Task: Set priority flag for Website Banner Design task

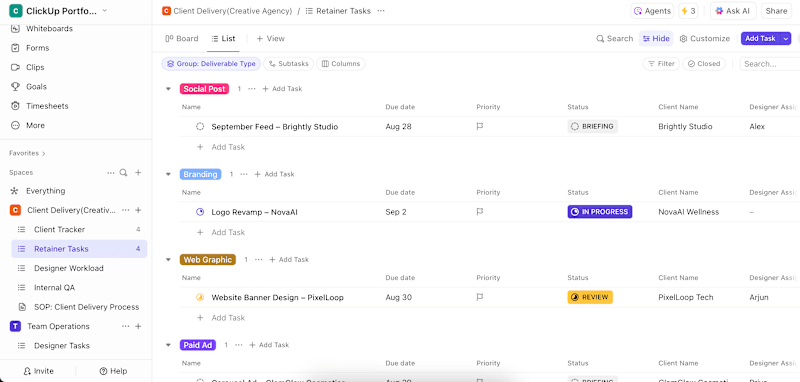Action: click(x=480, y=297)
